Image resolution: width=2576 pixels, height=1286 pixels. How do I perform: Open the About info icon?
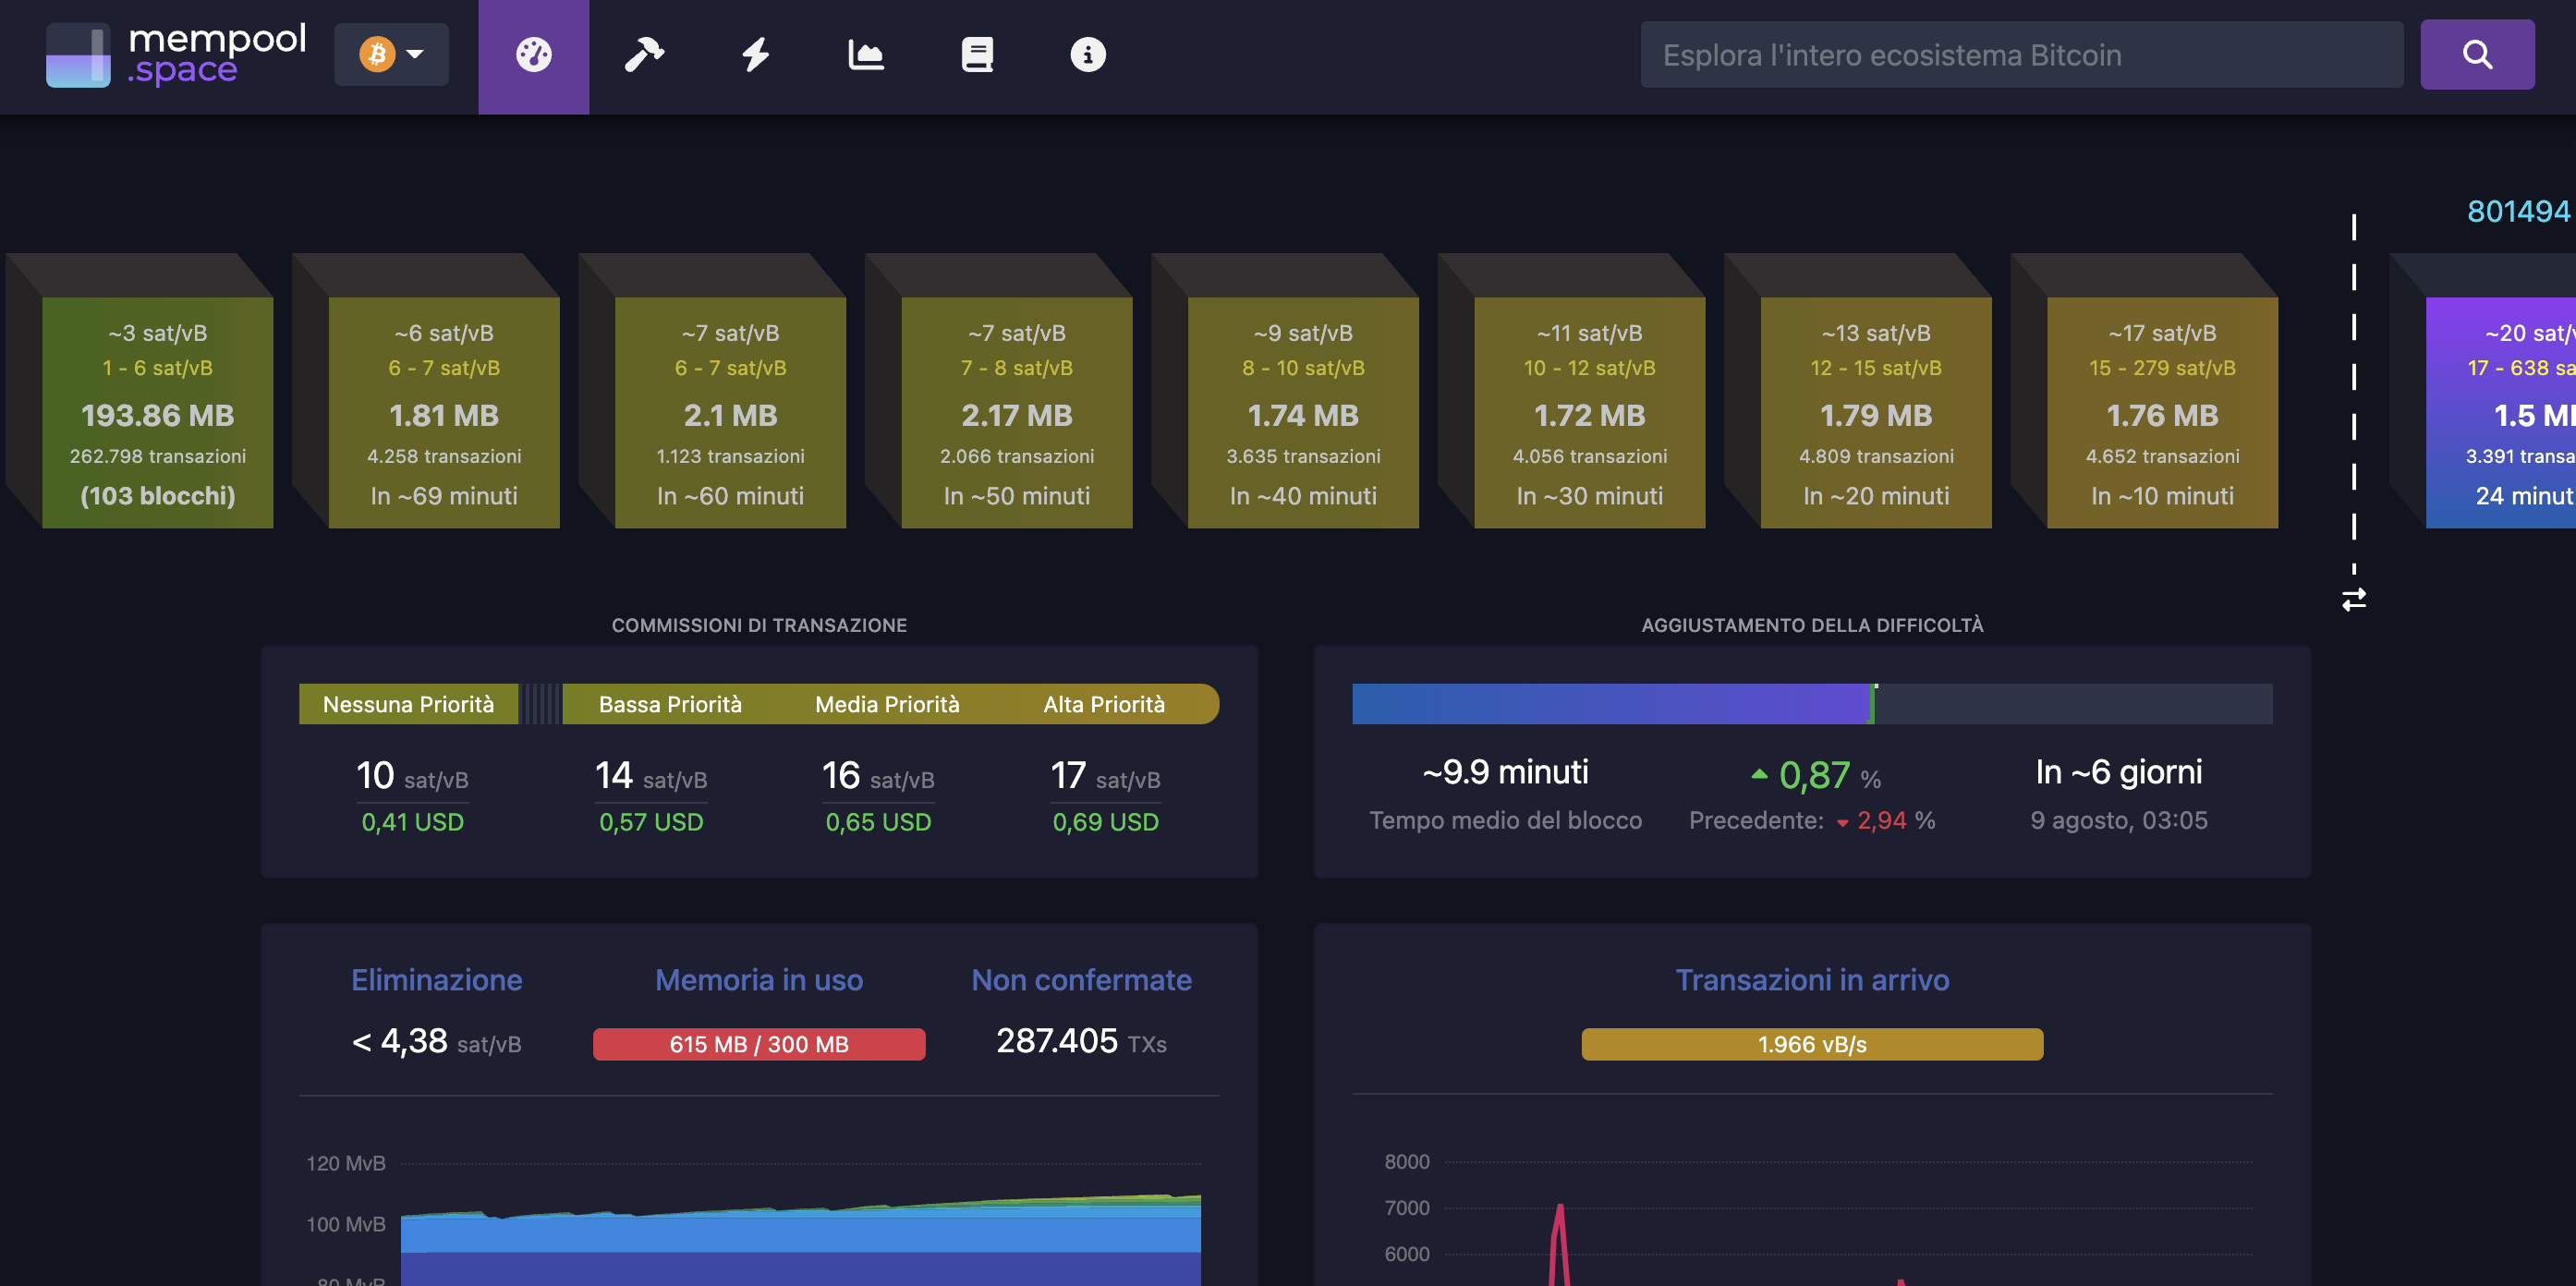[x=1088, y=55]
